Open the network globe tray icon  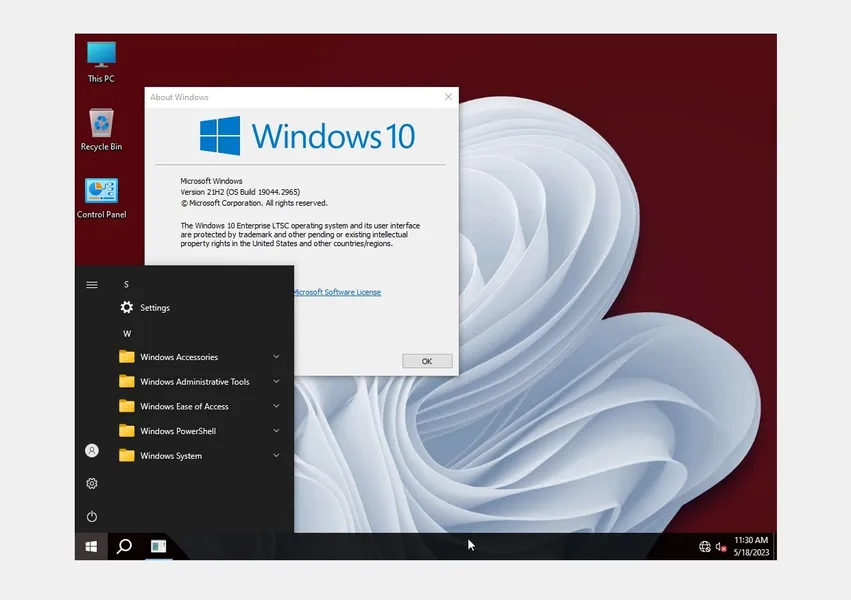tap(704, 547)
